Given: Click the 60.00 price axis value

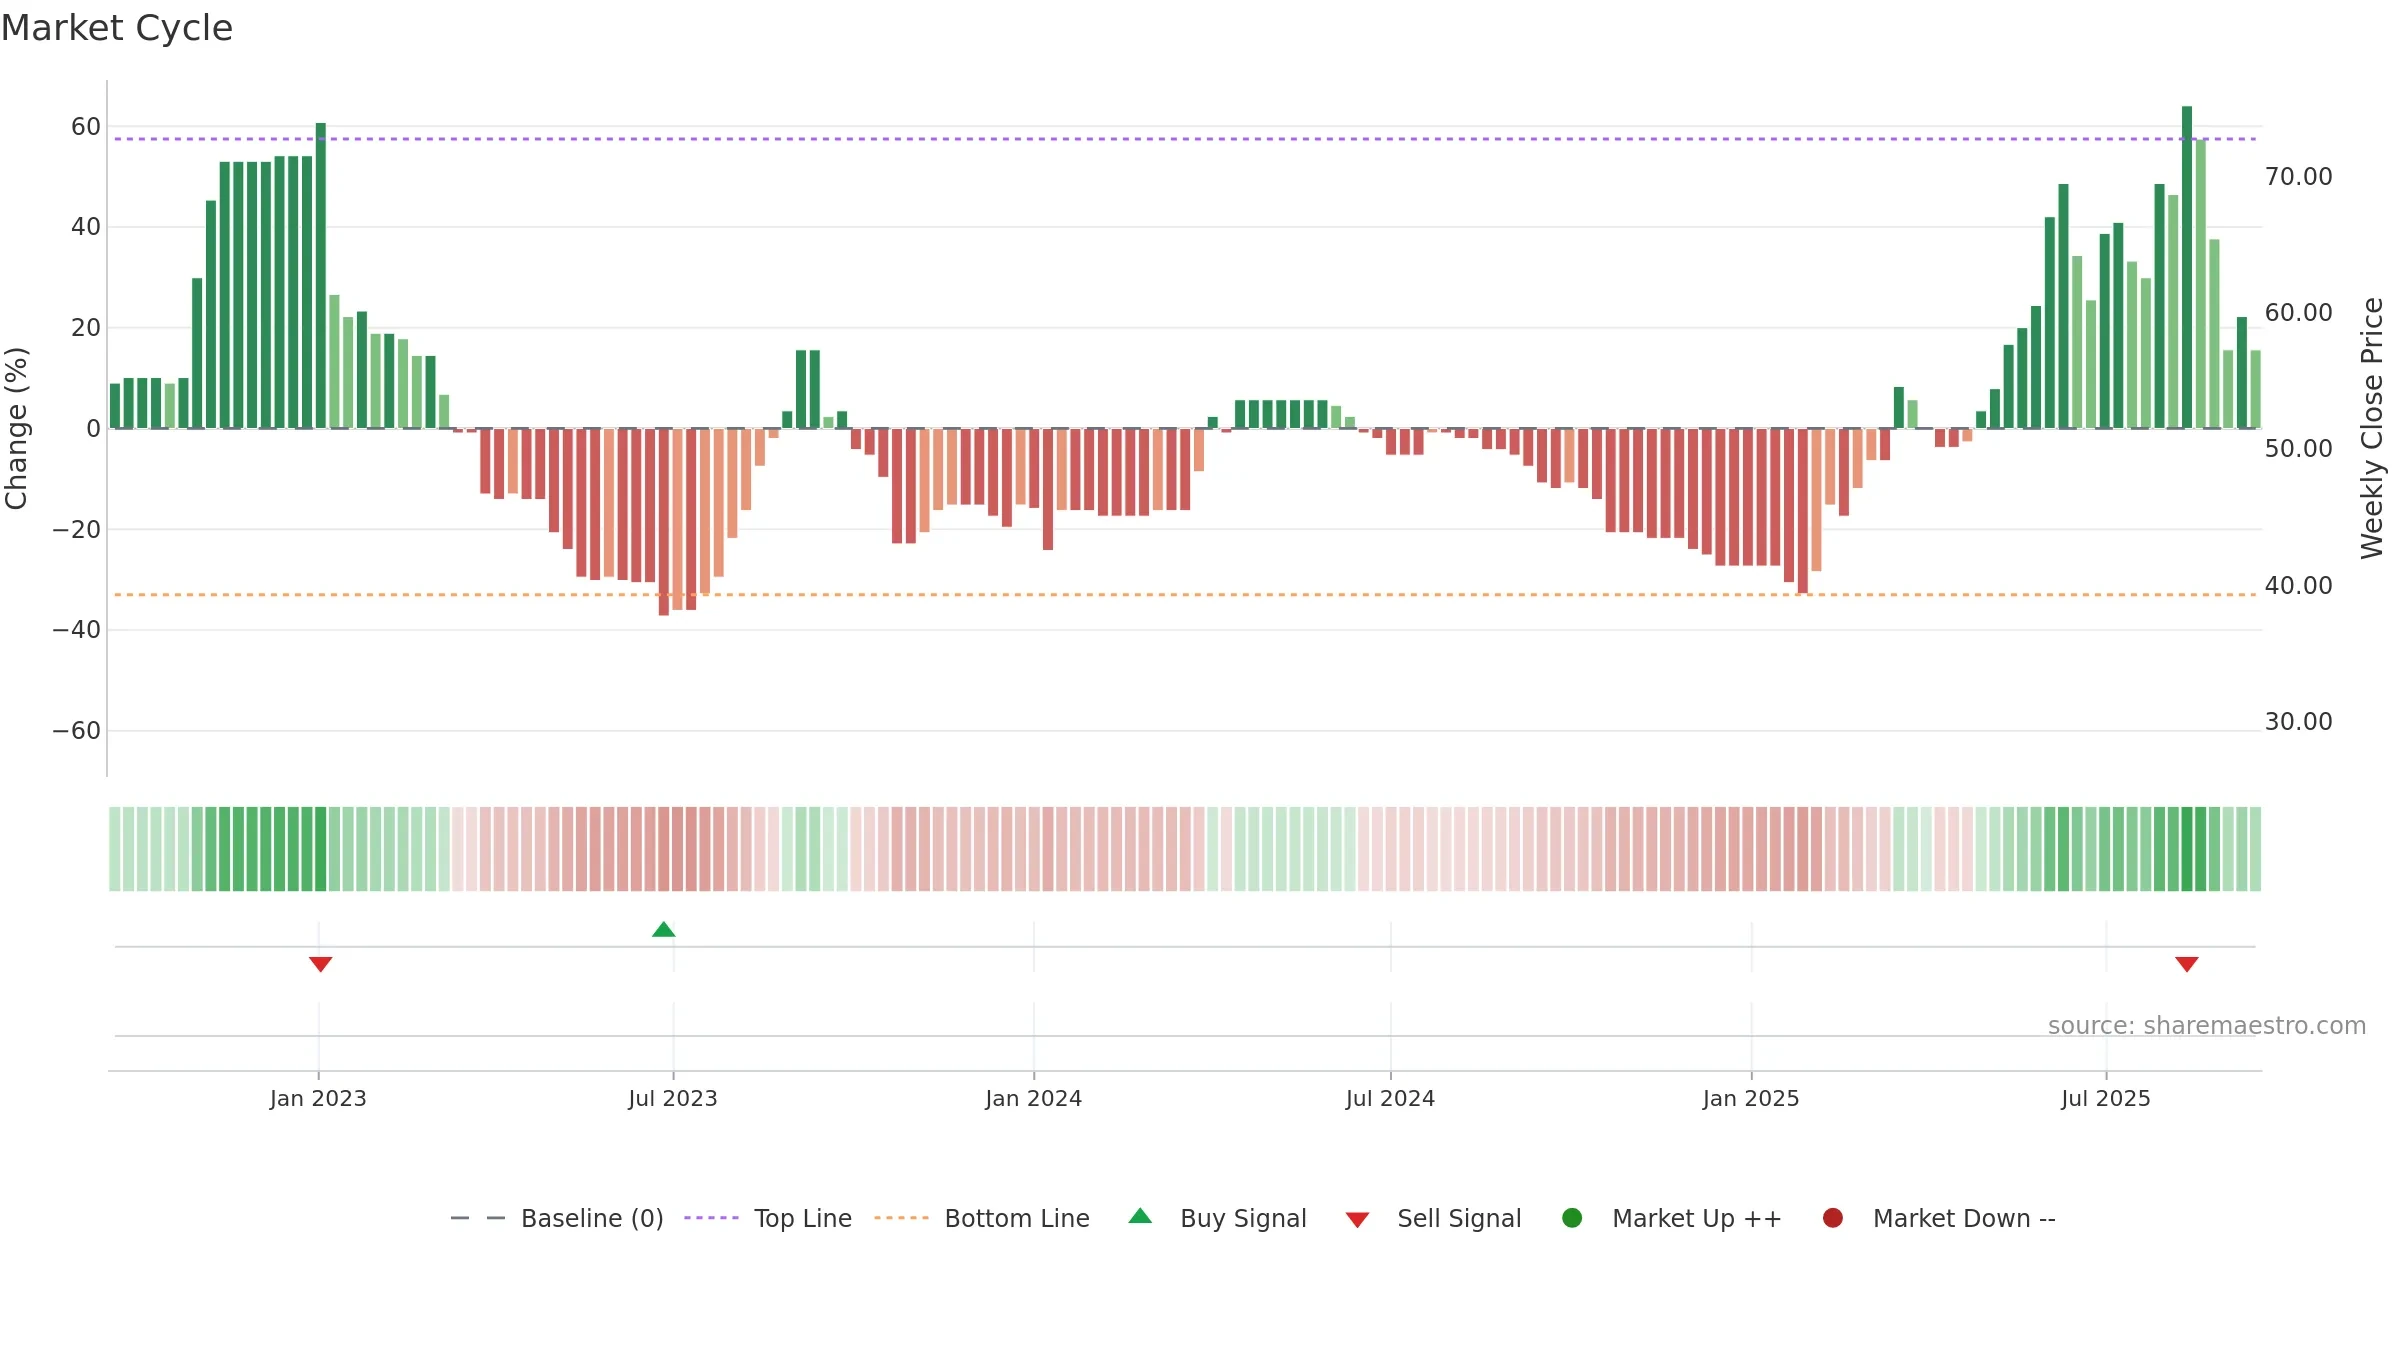Looking at the screenshot, I should coord(2298,312).
